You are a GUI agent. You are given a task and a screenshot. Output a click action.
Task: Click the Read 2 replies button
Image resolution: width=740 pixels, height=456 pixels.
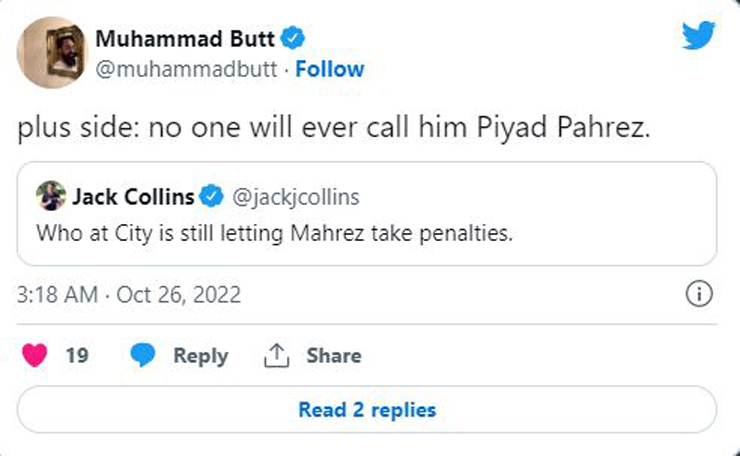[x=367, y=409]
